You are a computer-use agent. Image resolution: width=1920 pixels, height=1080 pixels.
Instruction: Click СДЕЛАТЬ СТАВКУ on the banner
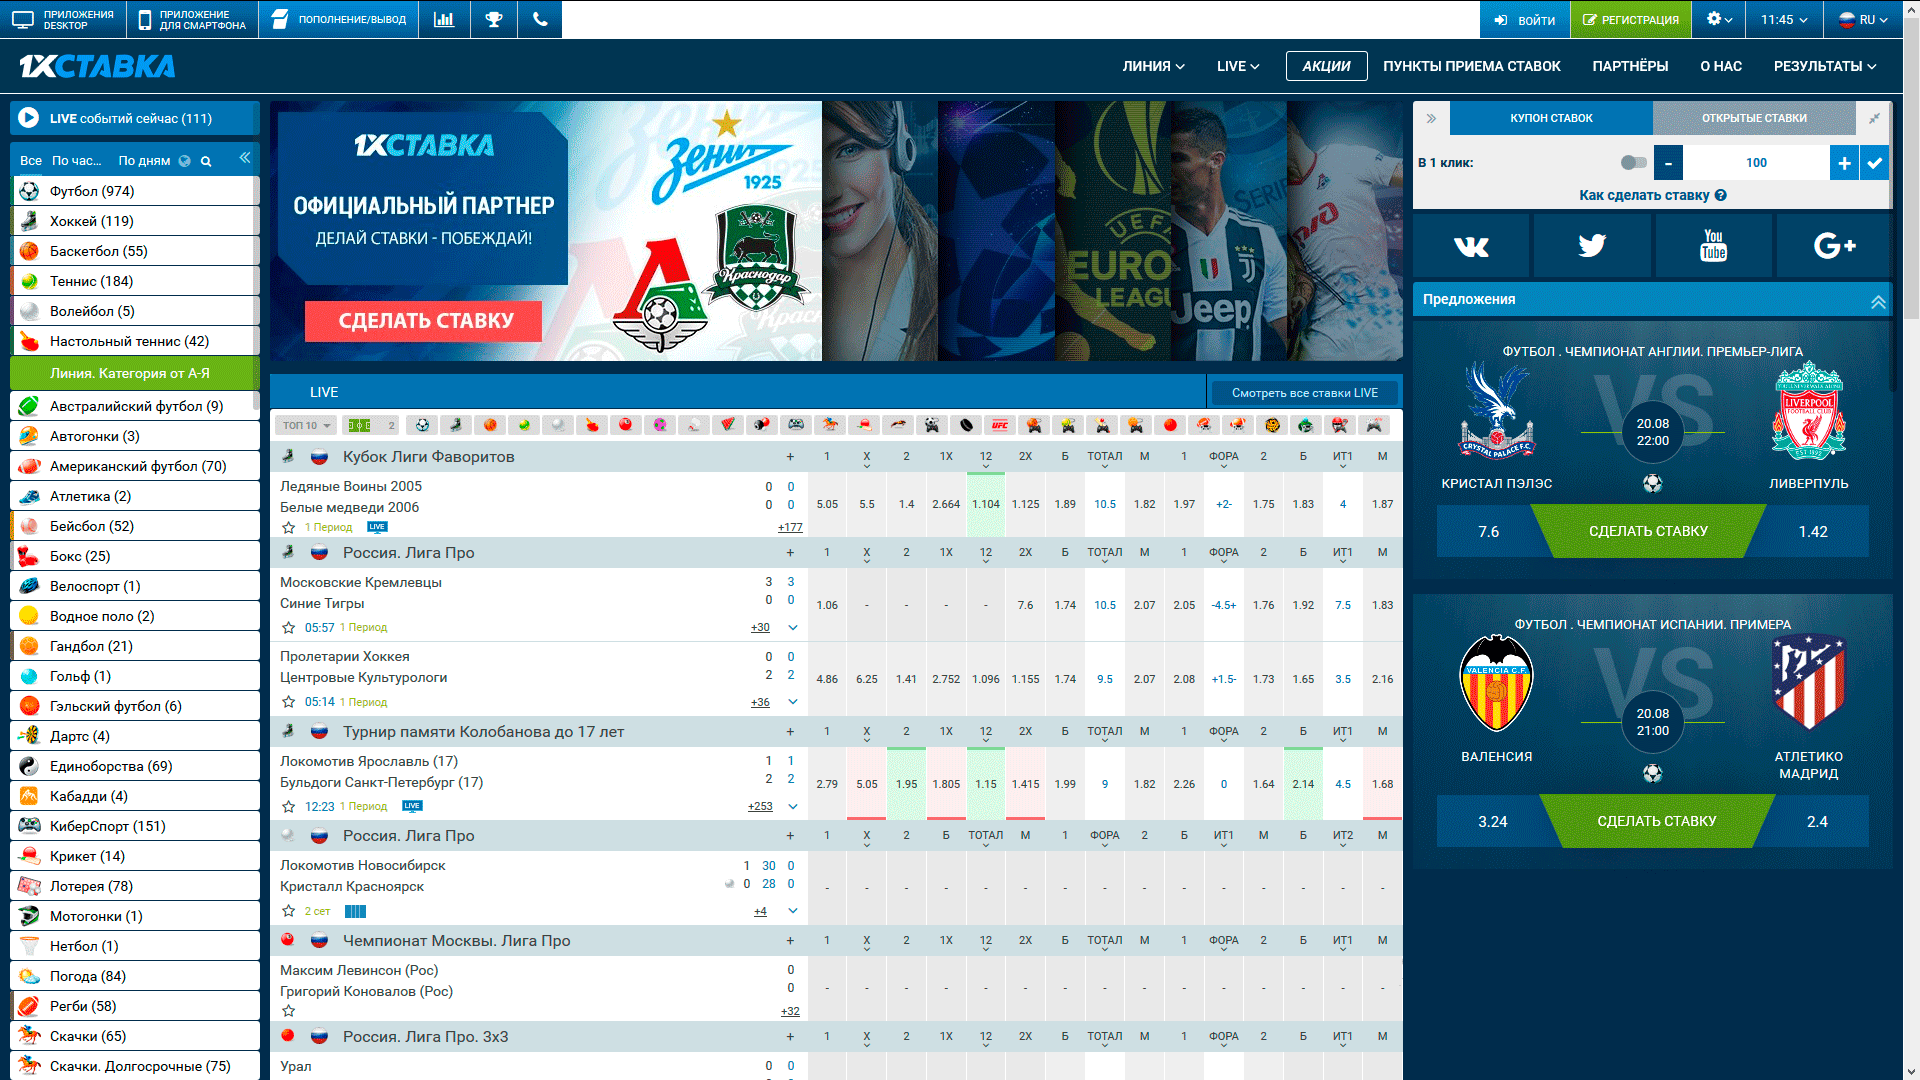pos(425,321)
